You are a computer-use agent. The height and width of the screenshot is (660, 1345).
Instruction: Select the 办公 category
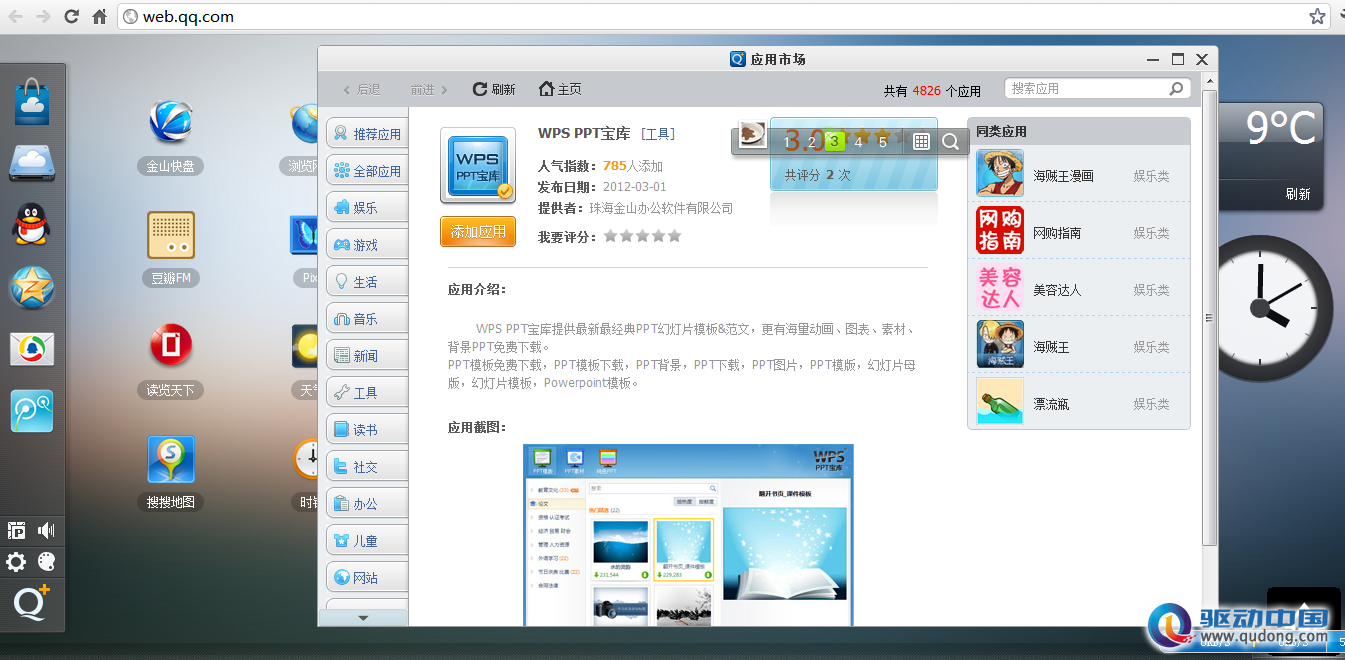point(367,504)
